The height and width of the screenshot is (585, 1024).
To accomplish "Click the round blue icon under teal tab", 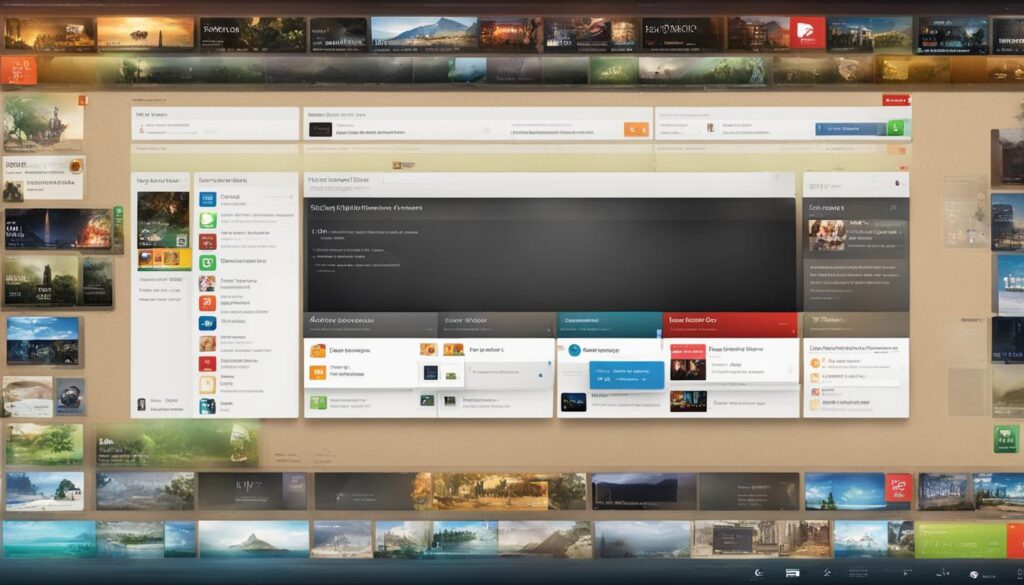I will [x=575, y=351].
